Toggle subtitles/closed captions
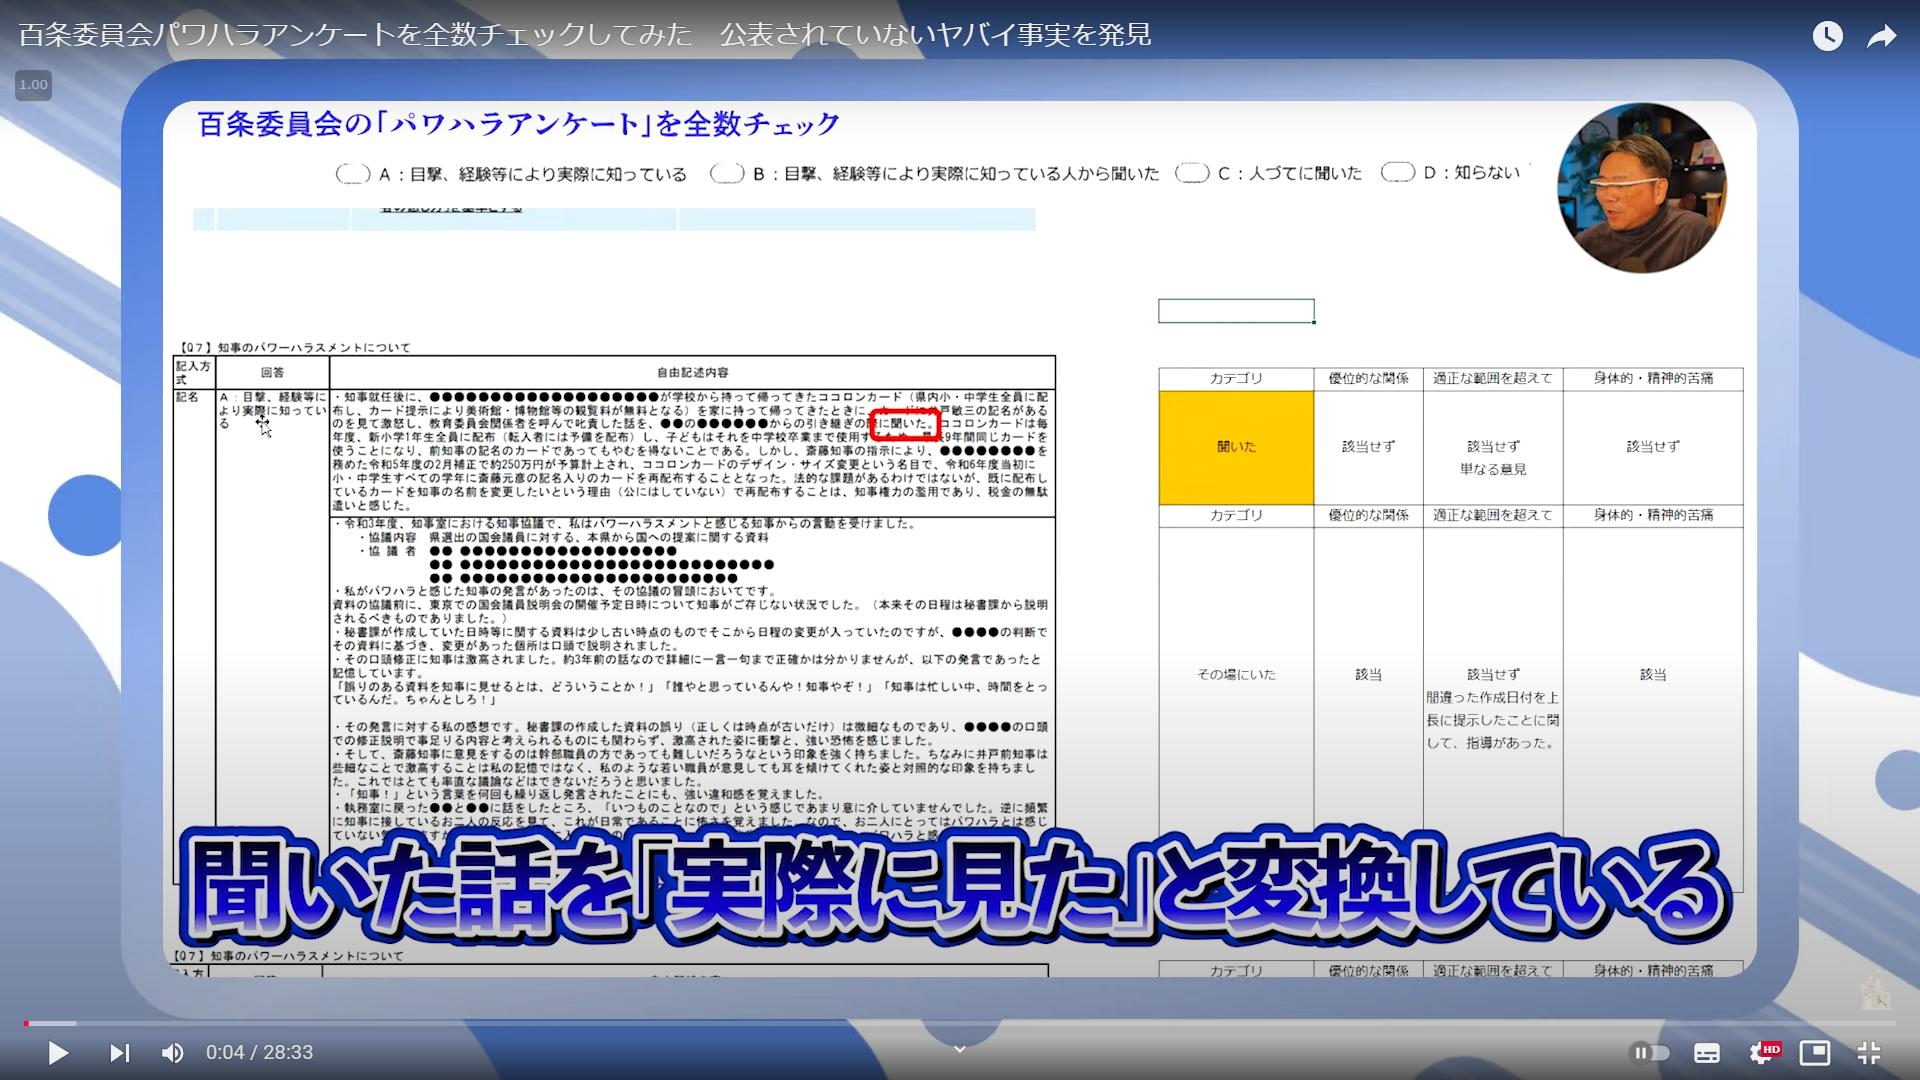 [x=1706, y=1052]
